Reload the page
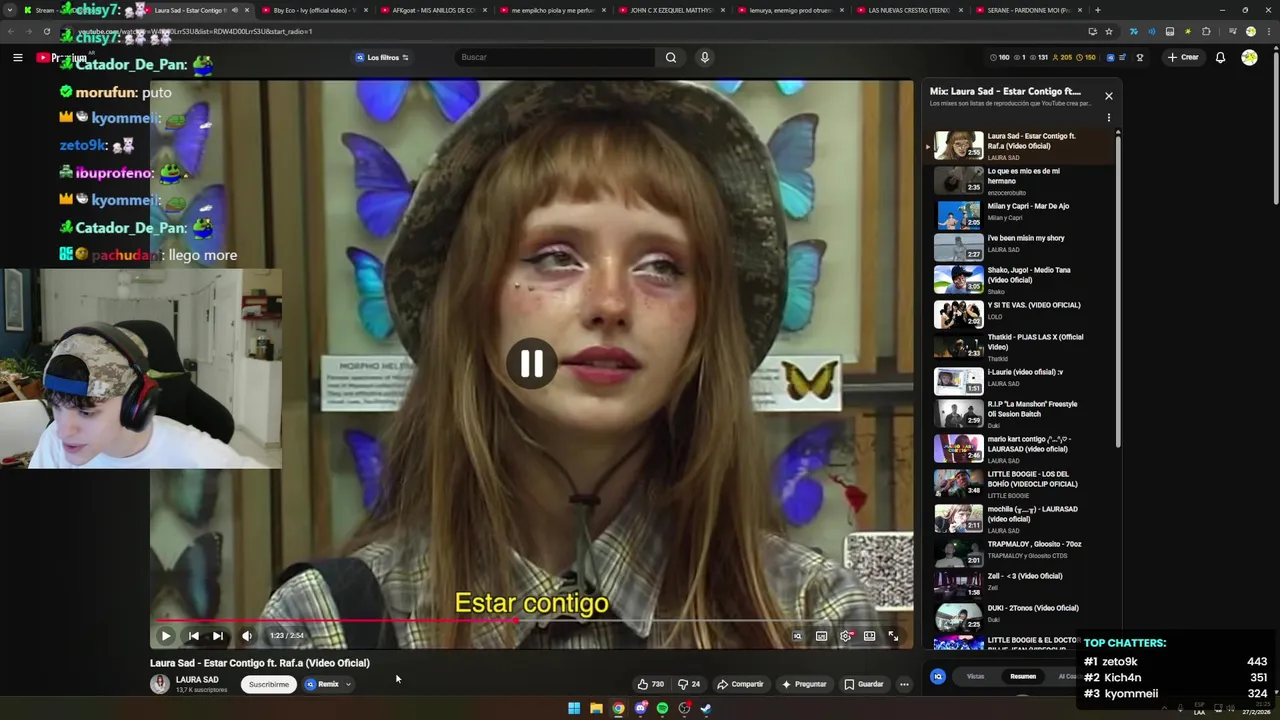This screenshot has height=720, width=1280. point(47,31)
